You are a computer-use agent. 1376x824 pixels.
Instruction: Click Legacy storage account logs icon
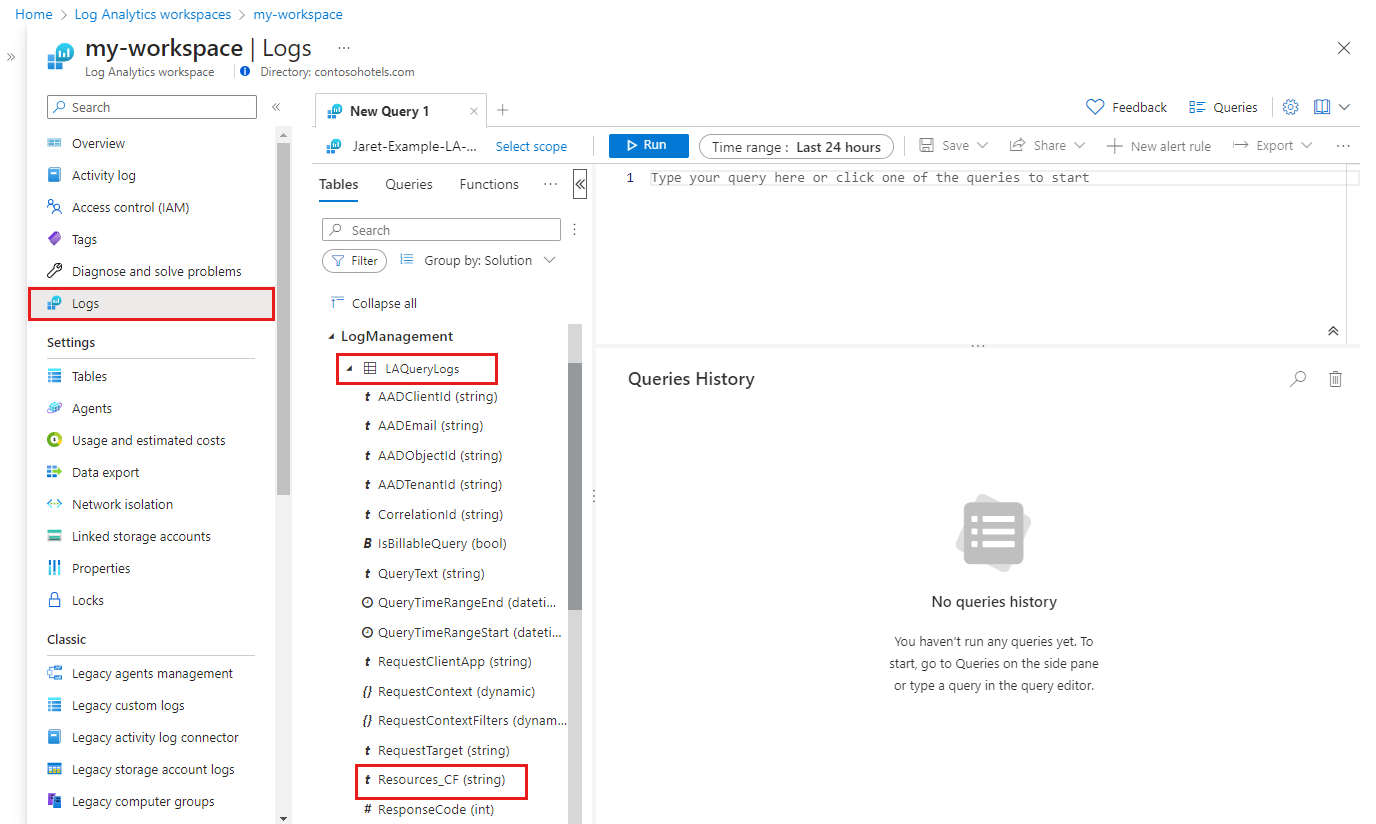pos(55,769)
